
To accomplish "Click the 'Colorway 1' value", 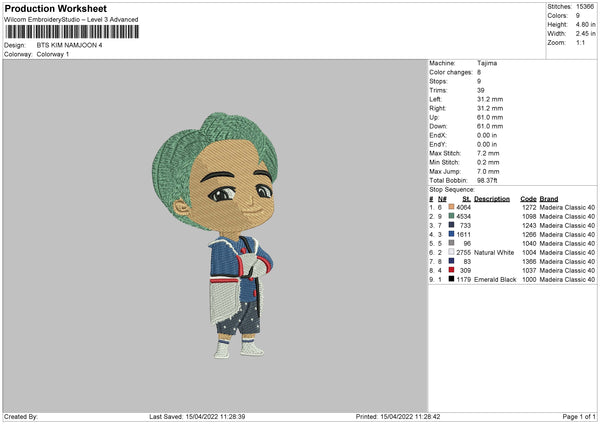I will [x=53, y=54].
